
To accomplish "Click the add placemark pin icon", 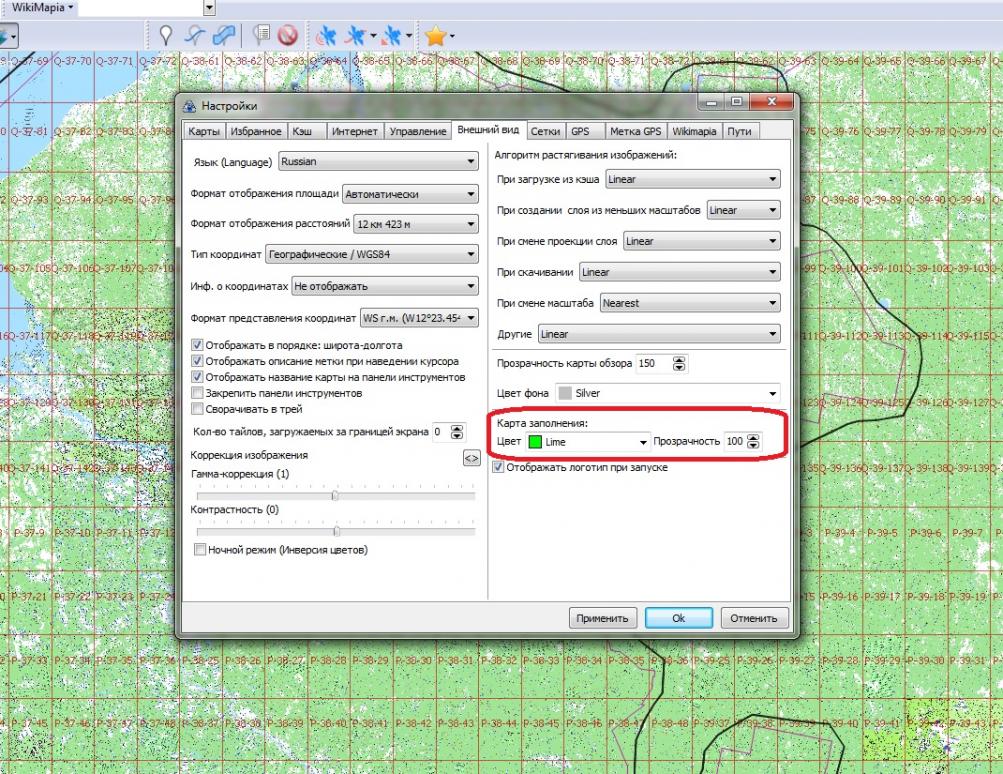I will (166, 35).
